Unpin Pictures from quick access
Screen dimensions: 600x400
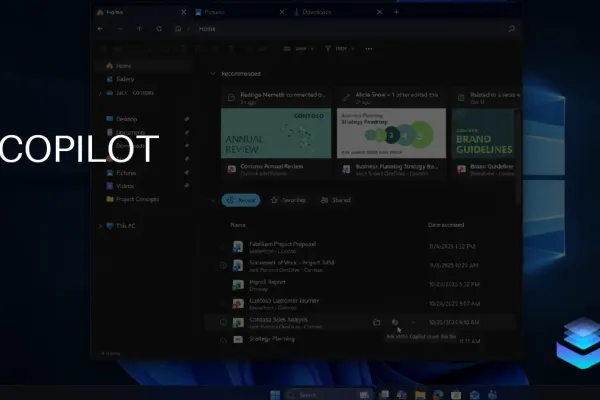[187, 173]
